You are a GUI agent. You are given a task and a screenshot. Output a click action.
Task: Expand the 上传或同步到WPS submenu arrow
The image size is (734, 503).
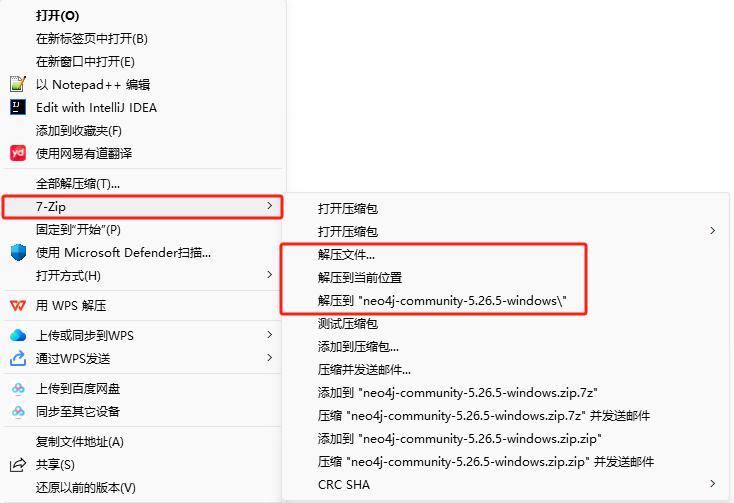click(269, 335)
